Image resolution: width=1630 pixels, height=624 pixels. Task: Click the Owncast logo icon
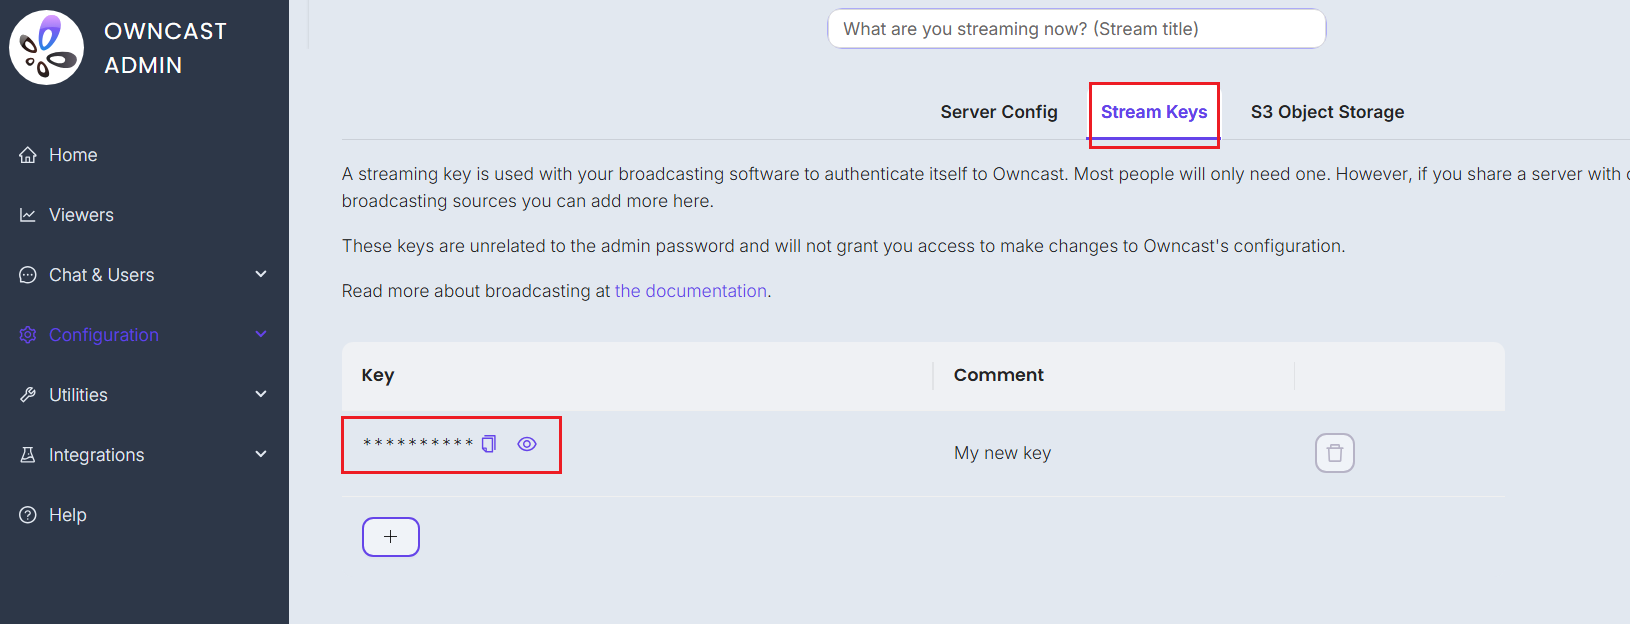pyautogui.click(x=47, y=47)
